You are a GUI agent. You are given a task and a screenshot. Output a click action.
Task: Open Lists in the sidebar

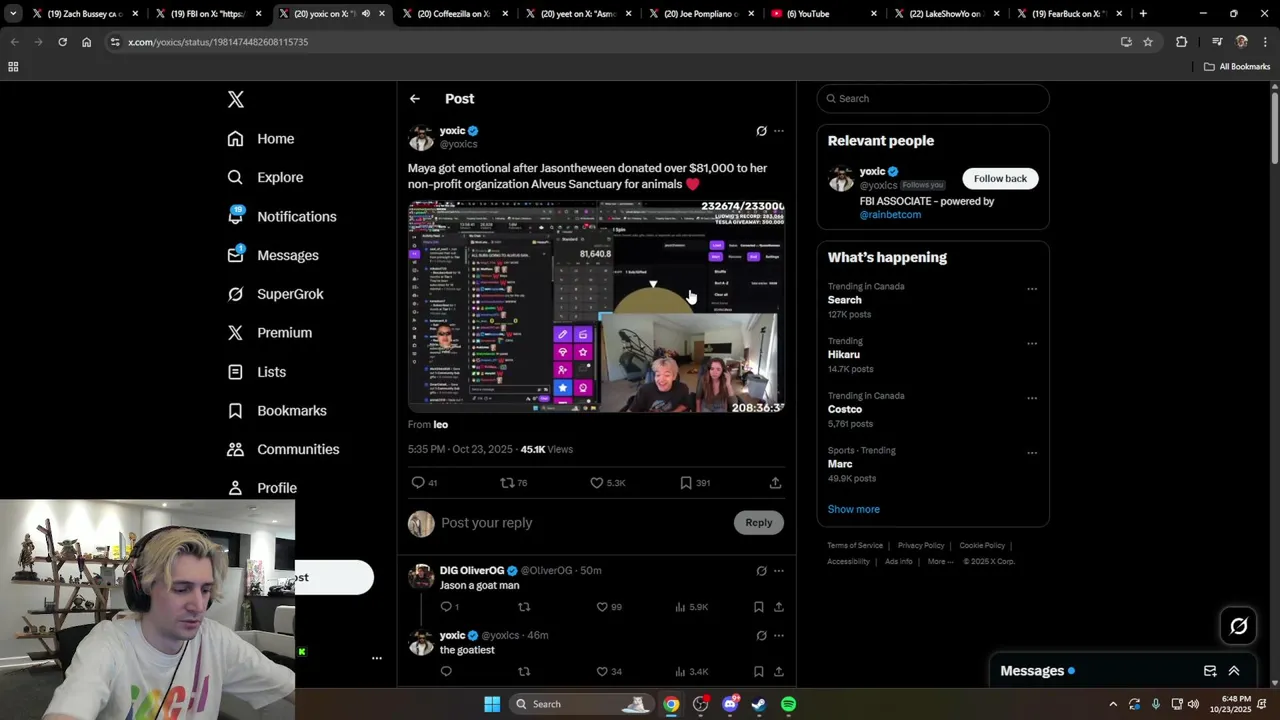point(257,372)
